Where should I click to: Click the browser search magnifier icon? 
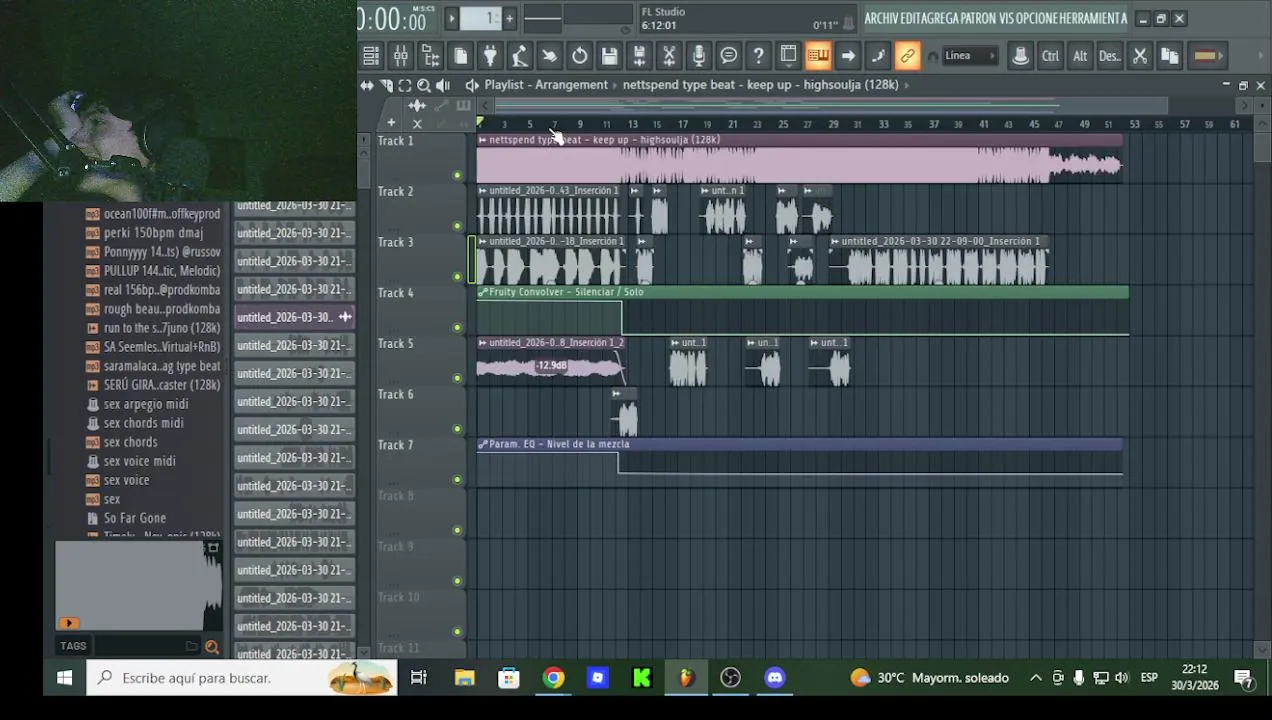[212, 647]
